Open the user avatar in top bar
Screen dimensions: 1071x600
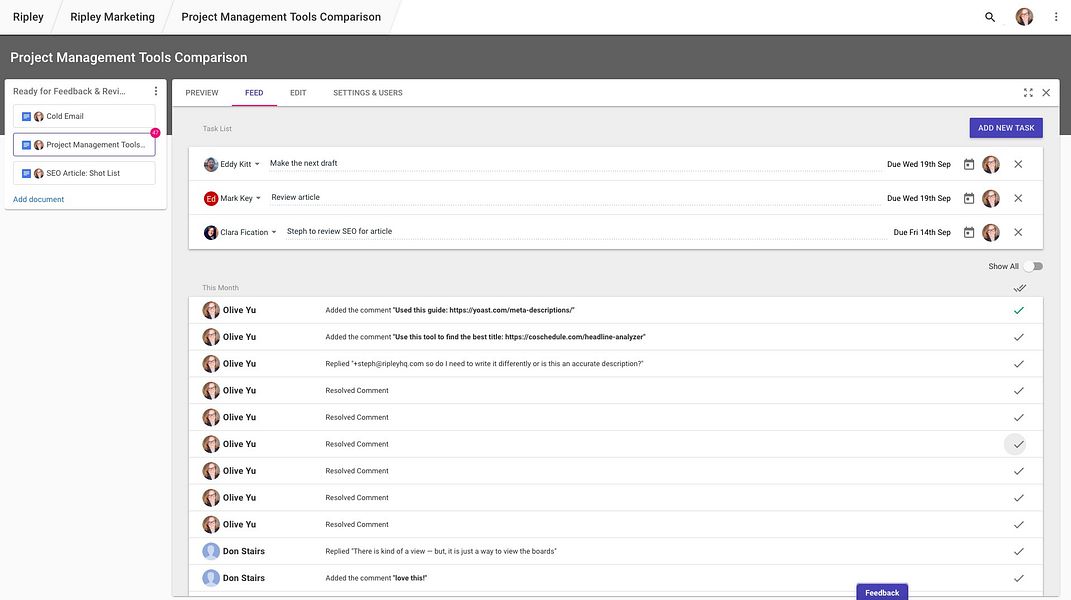pyautogui.click(x=1024, y=17)
